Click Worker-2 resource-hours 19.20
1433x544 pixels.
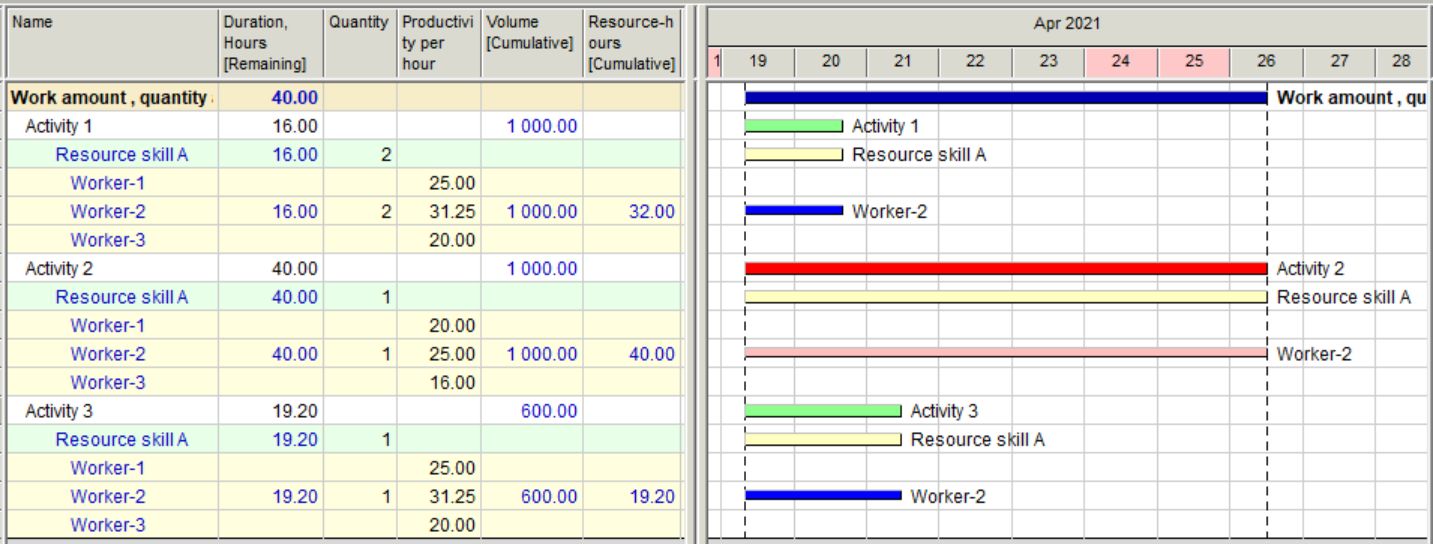pyautogui.click(x=654, y=495)
